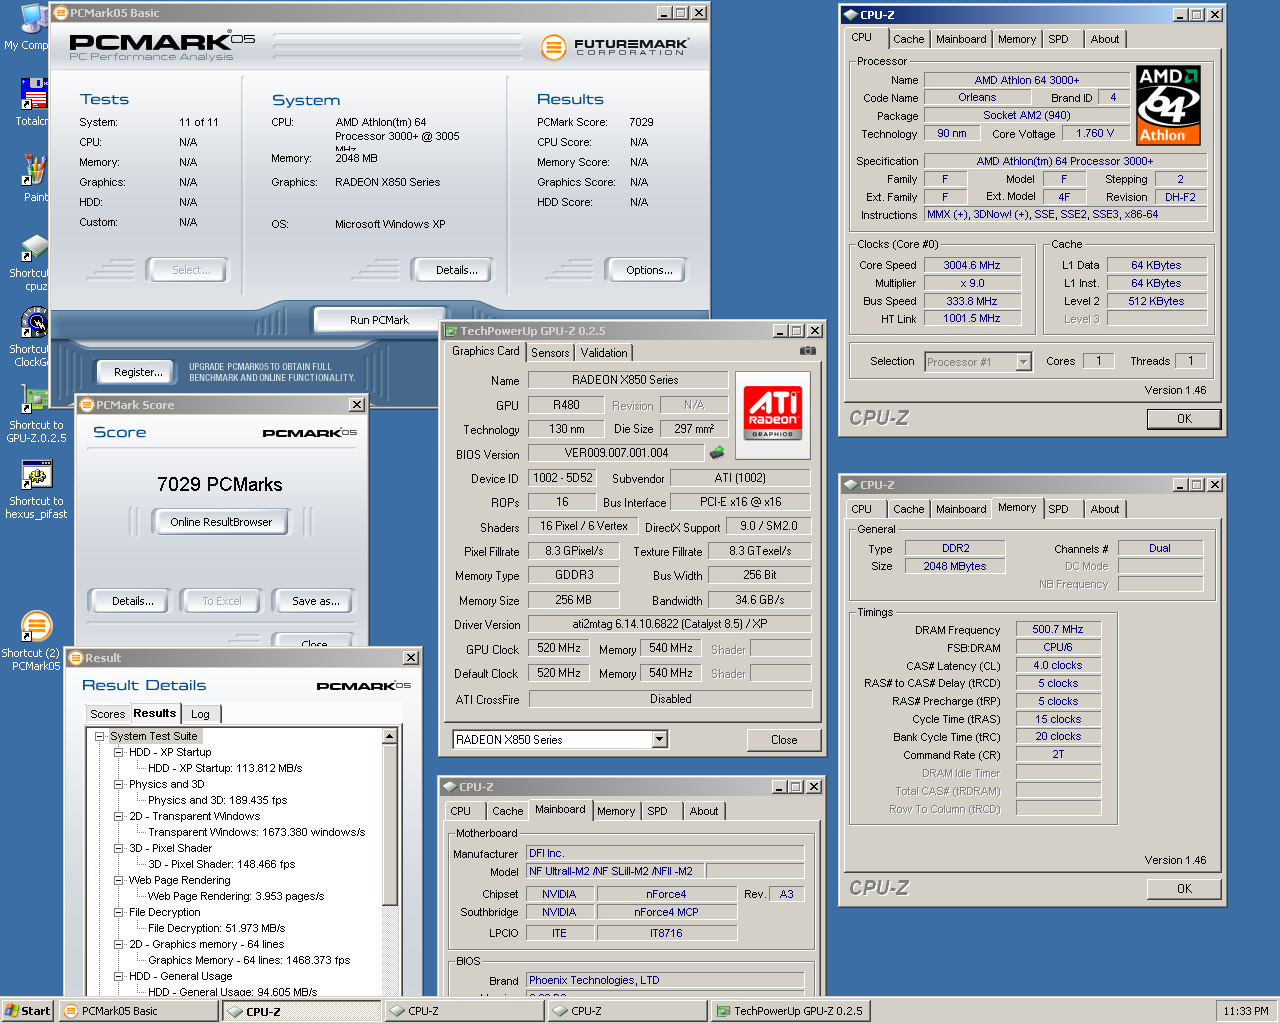Open the Paint desktop icon
This screenshot has width=1280, height=1024.
click(x=34, y=170)
